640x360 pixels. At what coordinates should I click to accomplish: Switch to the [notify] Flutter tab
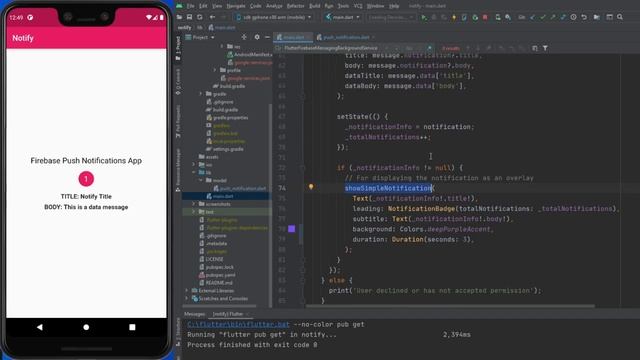[x=228, y=314]
